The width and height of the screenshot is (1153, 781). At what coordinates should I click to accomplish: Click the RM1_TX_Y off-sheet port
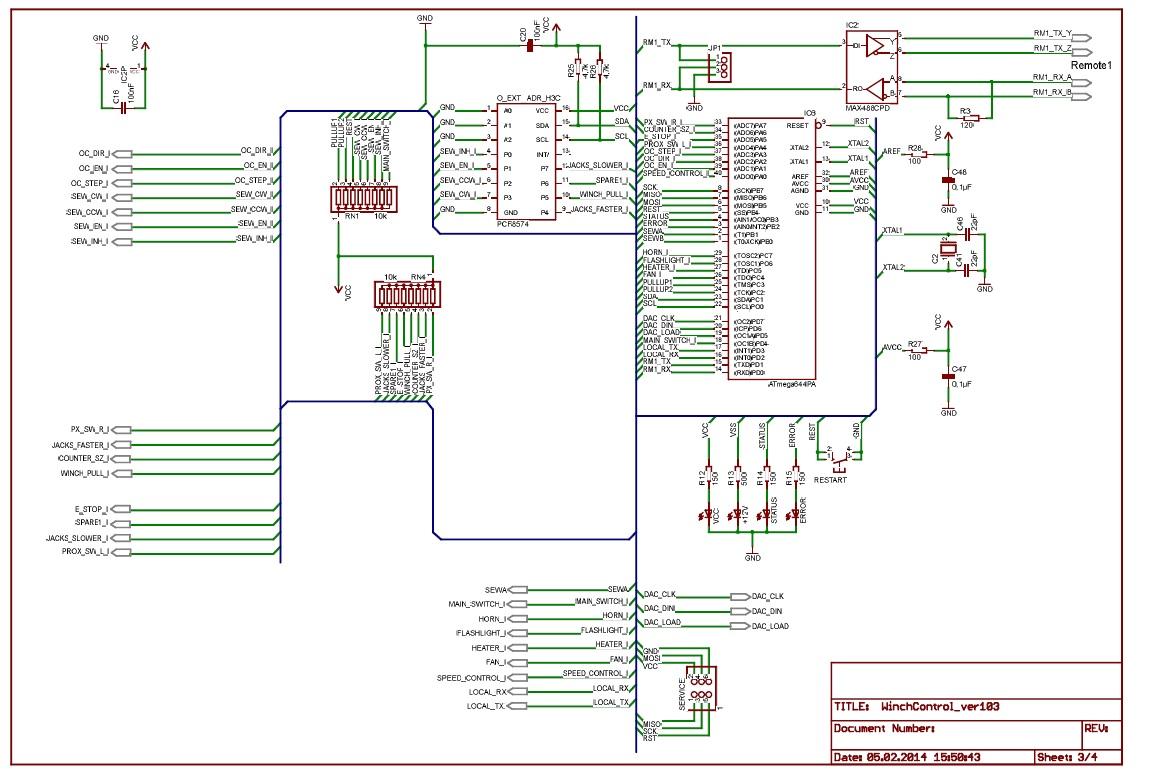pos(1082,38)
